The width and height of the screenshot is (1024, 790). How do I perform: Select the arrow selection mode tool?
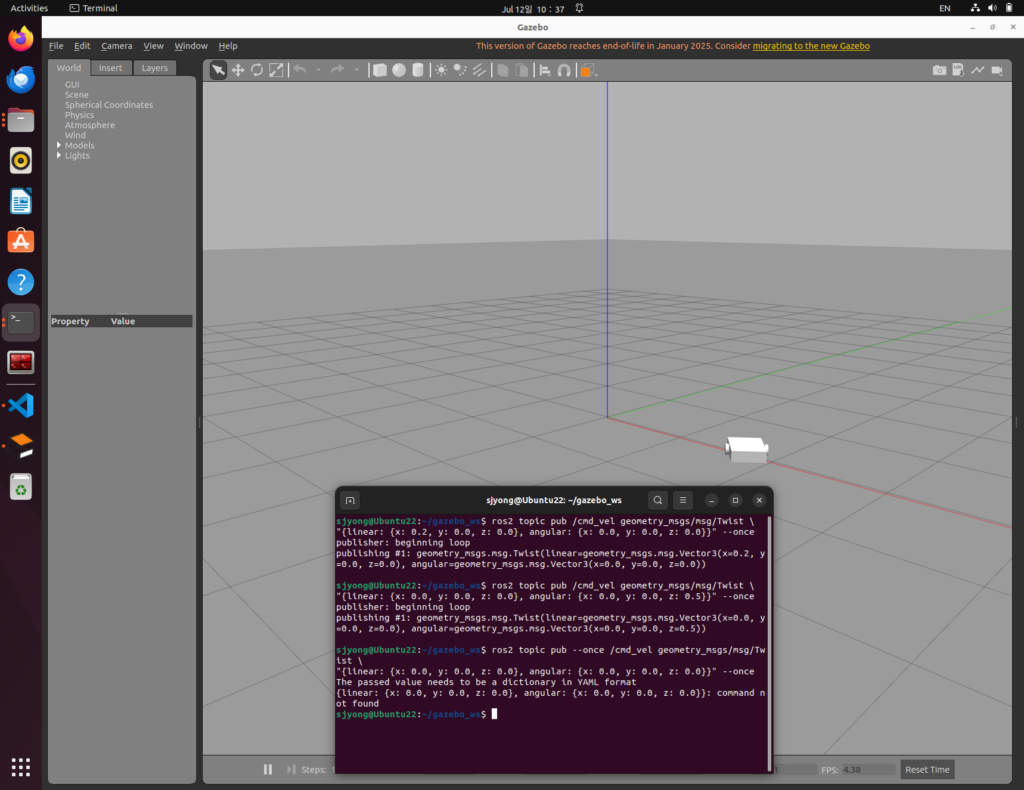(218, 70)
